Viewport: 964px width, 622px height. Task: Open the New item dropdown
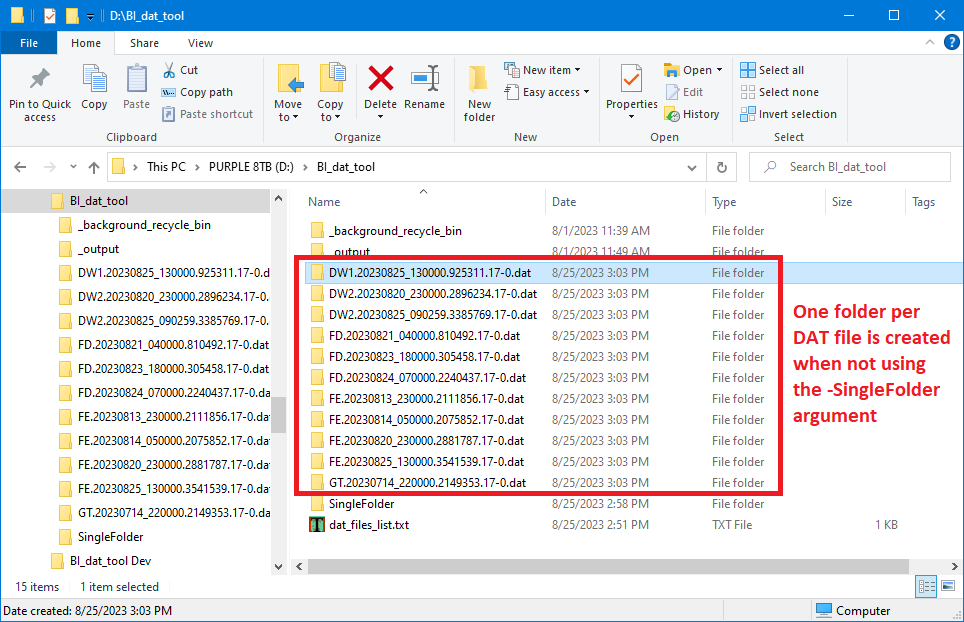pyautogui.click(x=542, y=70)
